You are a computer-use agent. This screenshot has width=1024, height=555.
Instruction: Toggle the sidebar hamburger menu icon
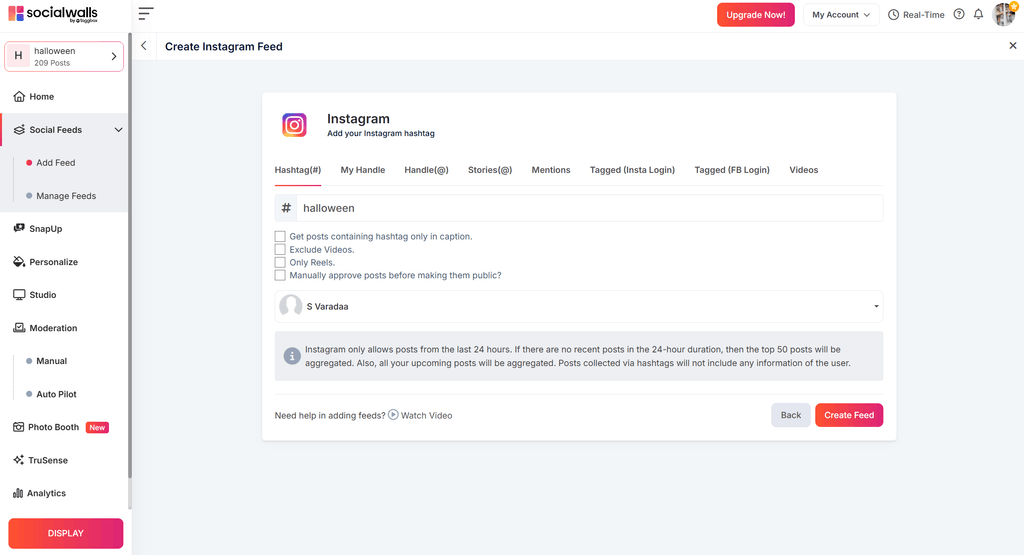pyautogui.click(x=146, y=14)
